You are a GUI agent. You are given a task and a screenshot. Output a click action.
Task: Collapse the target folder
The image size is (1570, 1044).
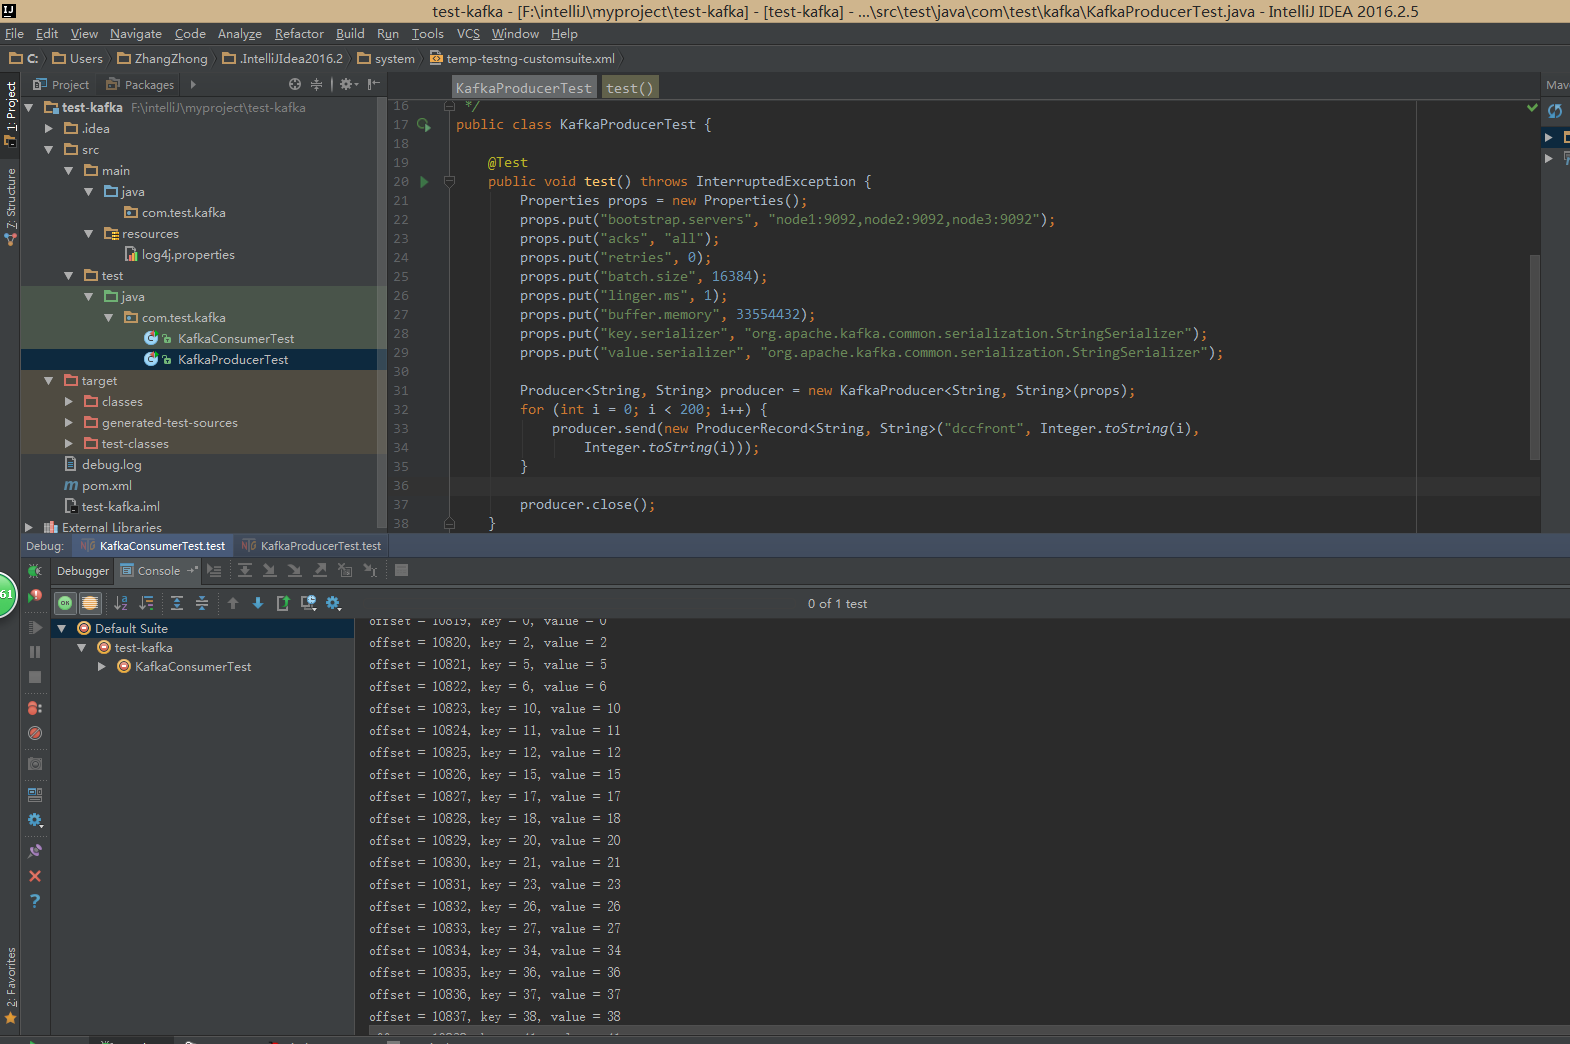pyautogui.click(x=49, y=381)
